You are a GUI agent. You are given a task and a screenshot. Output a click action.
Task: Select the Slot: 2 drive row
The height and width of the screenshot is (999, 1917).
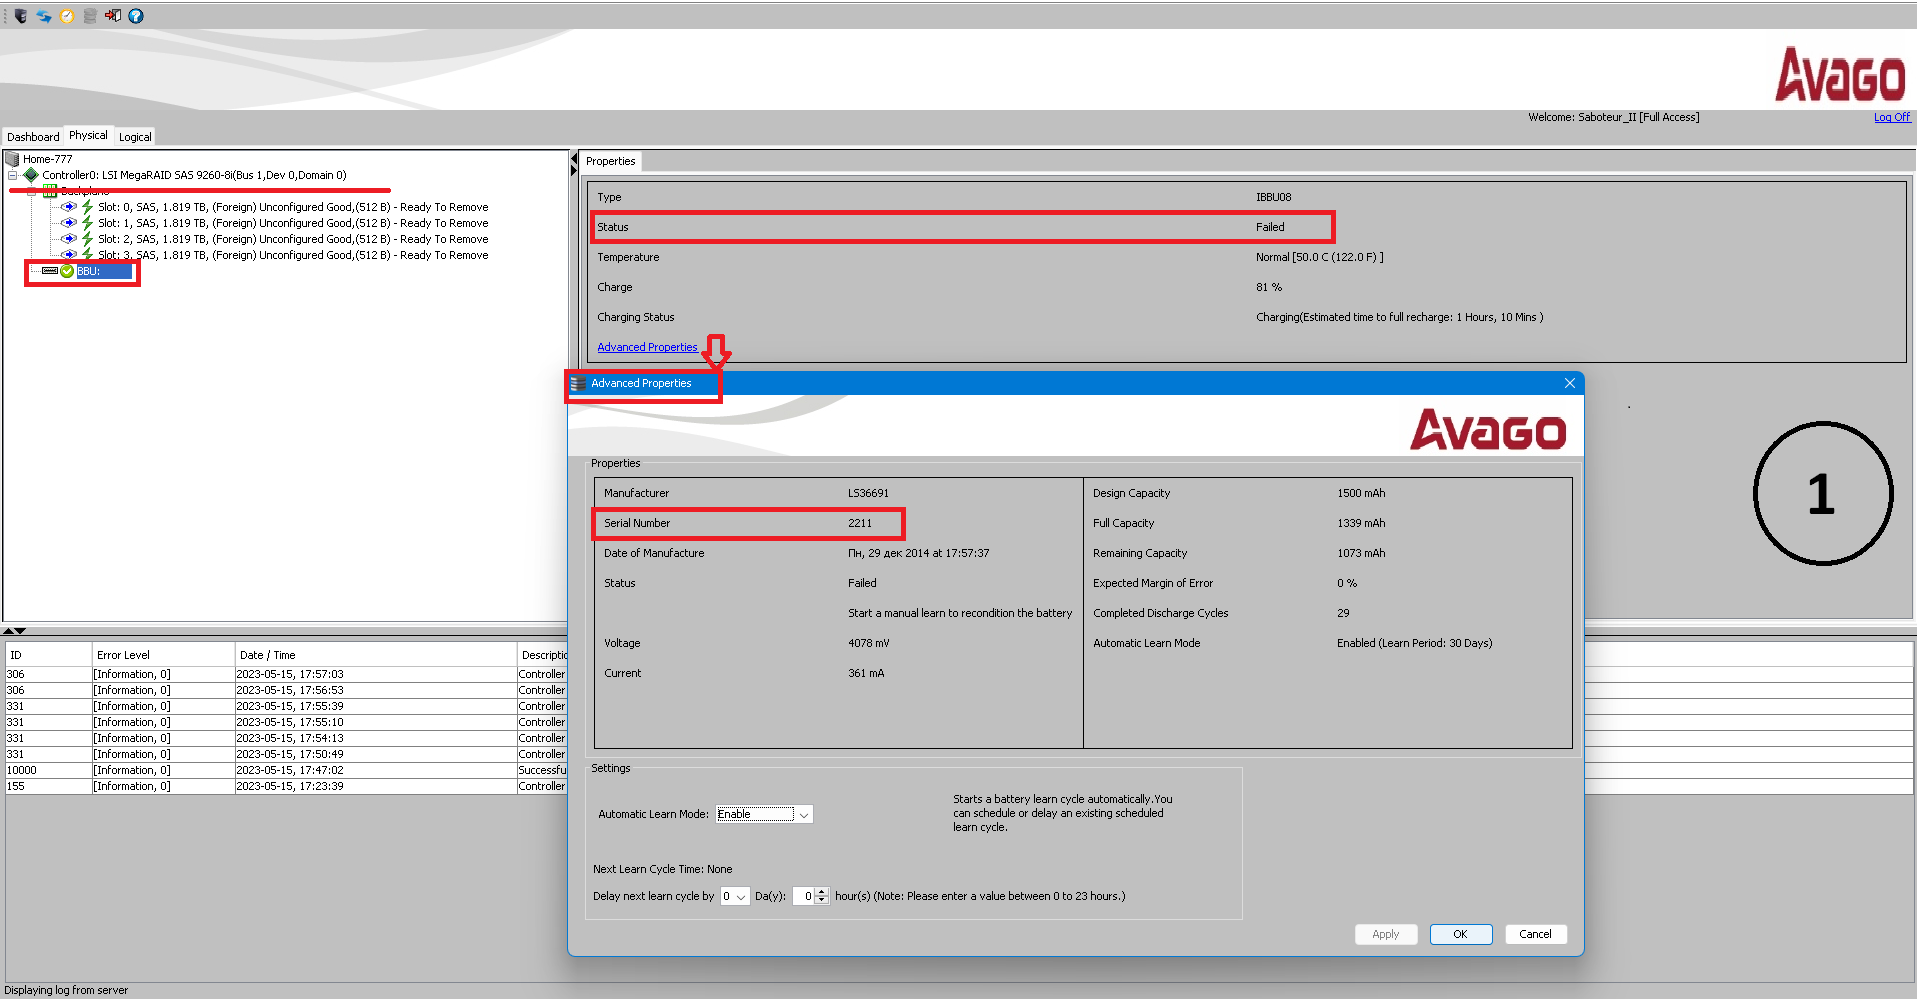click(x=293, y=239)
